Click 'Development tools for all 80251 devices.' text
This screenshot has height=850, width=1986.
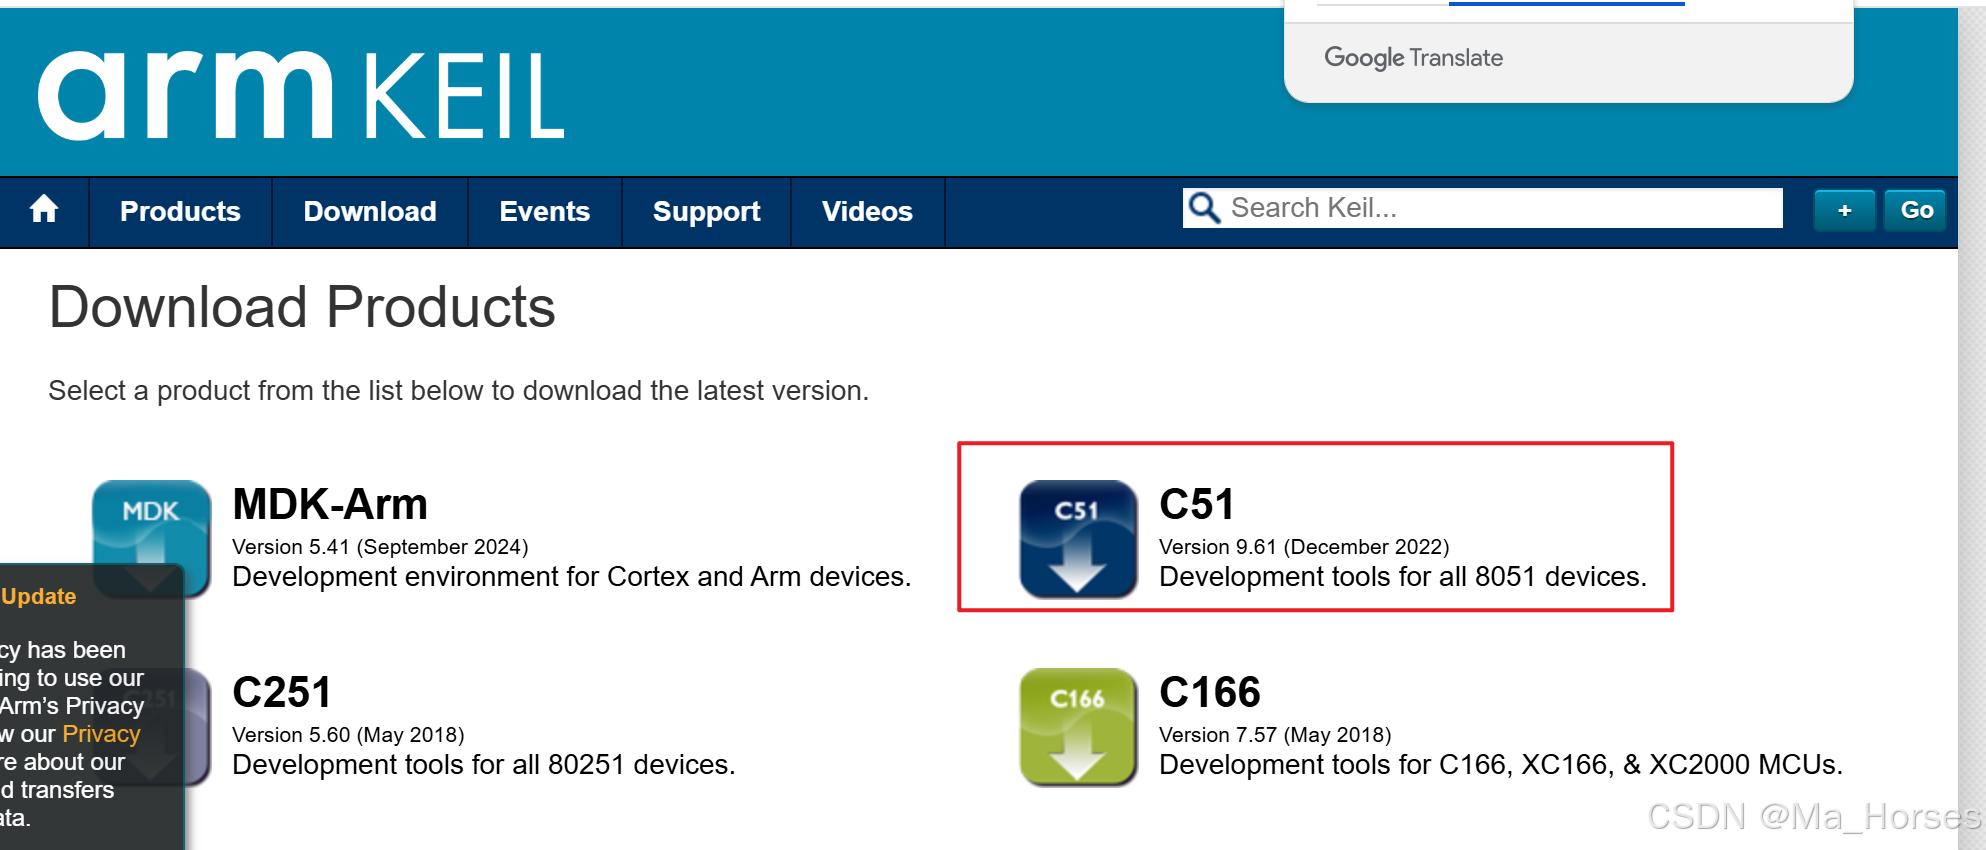click(x=484, y=765)
